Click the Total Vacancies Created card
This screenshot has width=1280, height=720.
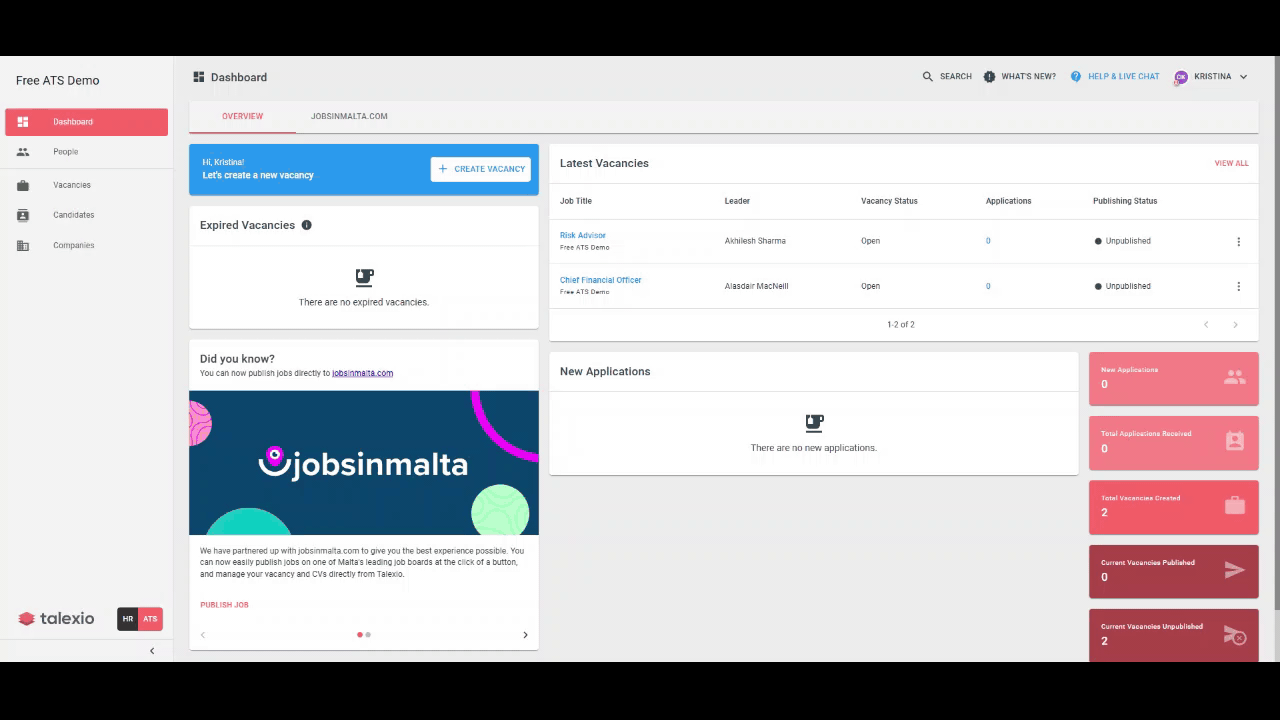click(1174, 506)
